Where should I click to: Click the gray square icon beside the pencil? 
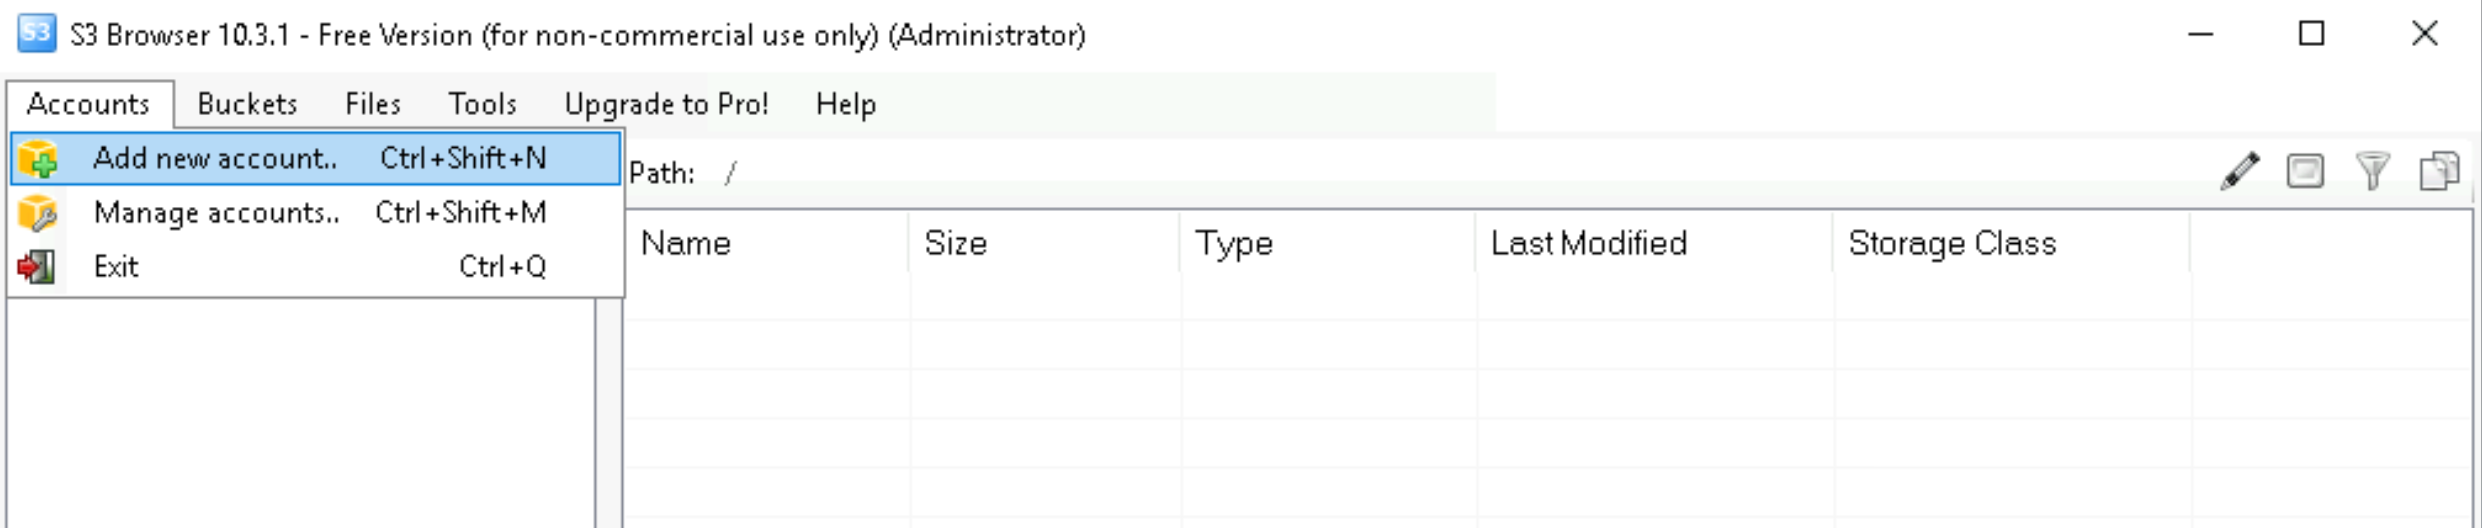2305,171
